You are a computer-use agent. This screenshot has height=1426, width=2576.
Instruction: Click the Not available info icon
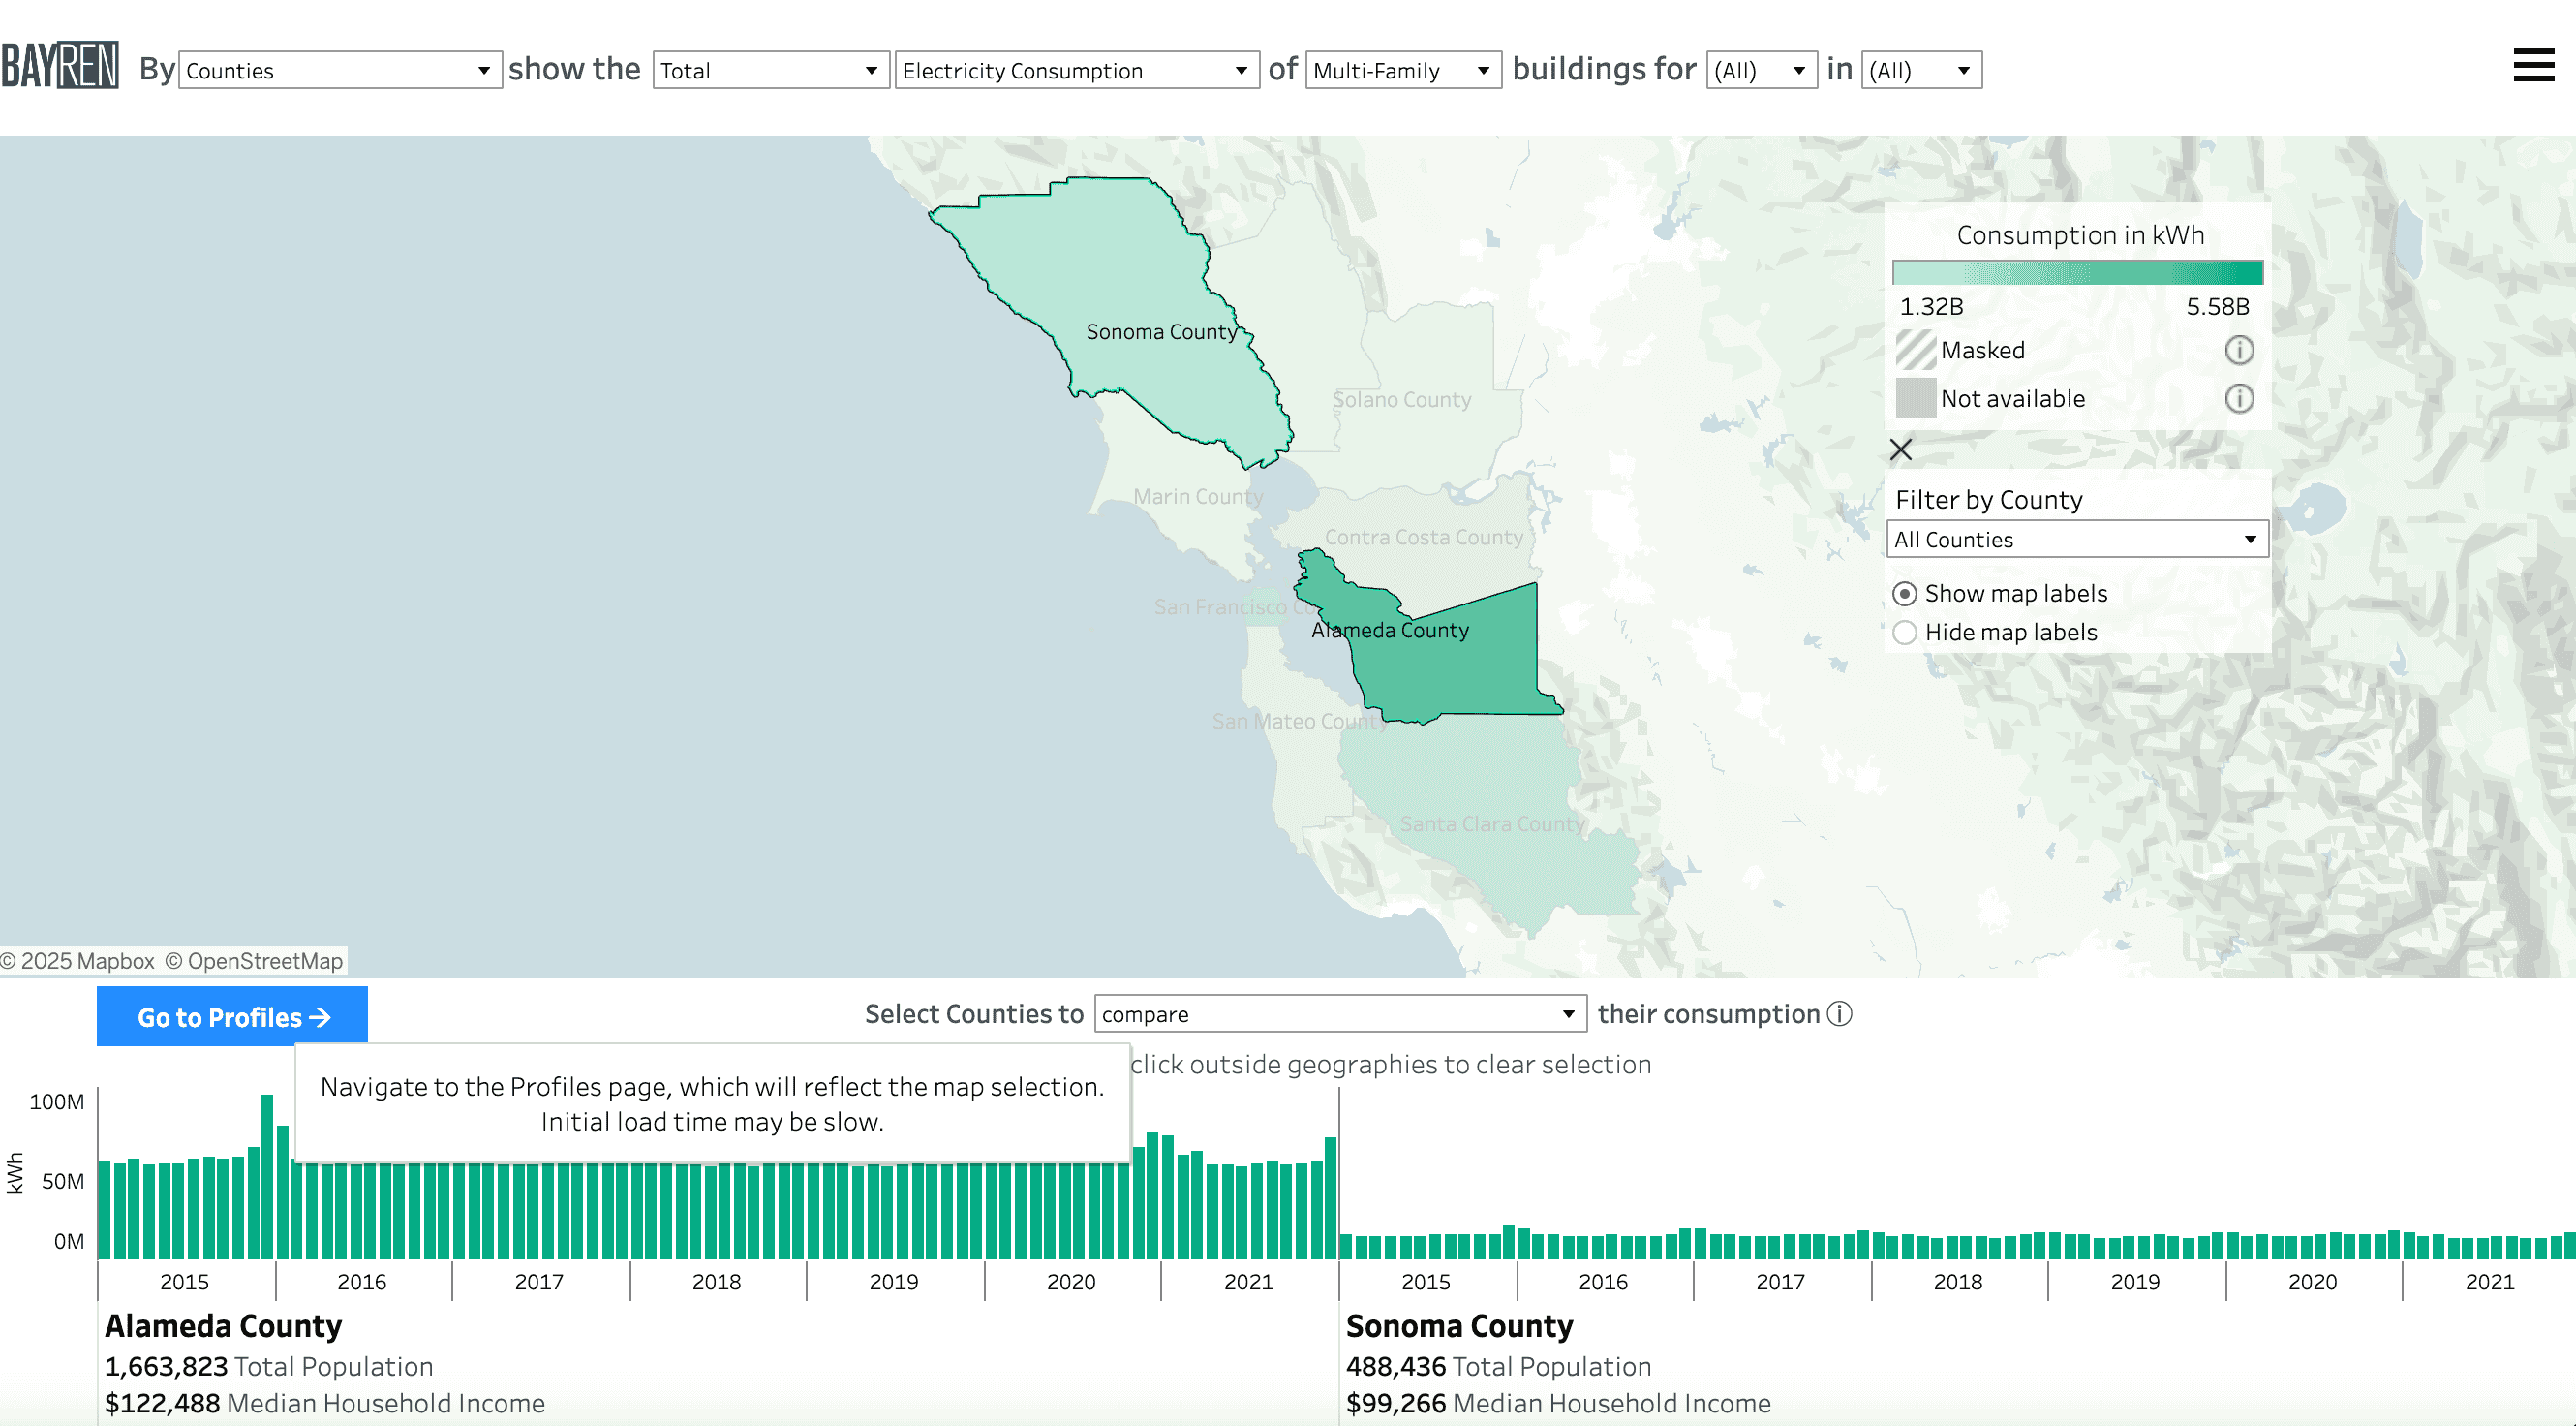tap(2239, 399)
